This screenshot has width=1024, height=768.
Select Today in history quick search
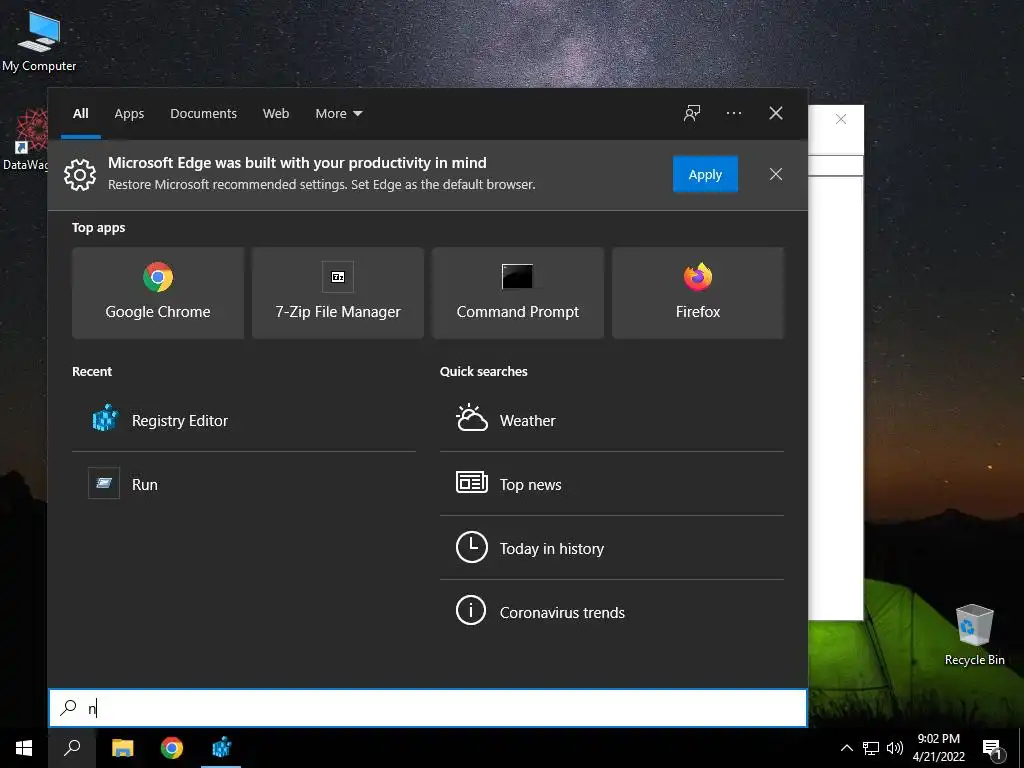(x=612, y=548)
